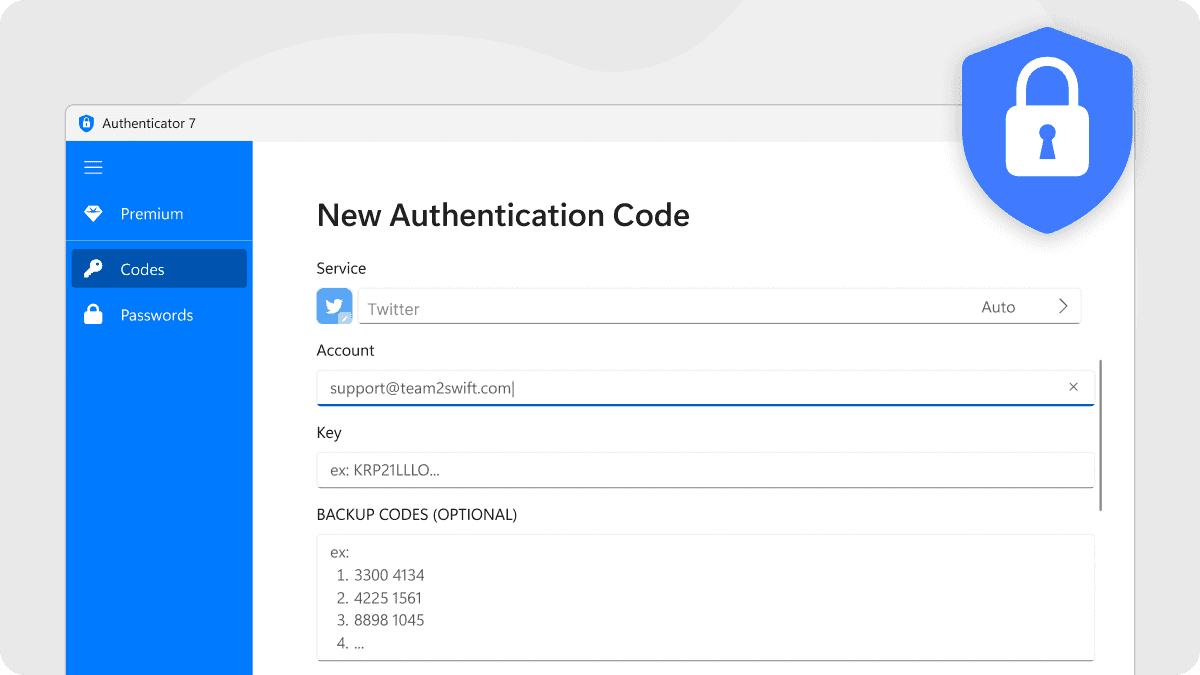The height and width of the screenshot is (675, 1200).
Task: Open the Auto selection in Service row
Action: pyautogui.click(x=997, y=307)
